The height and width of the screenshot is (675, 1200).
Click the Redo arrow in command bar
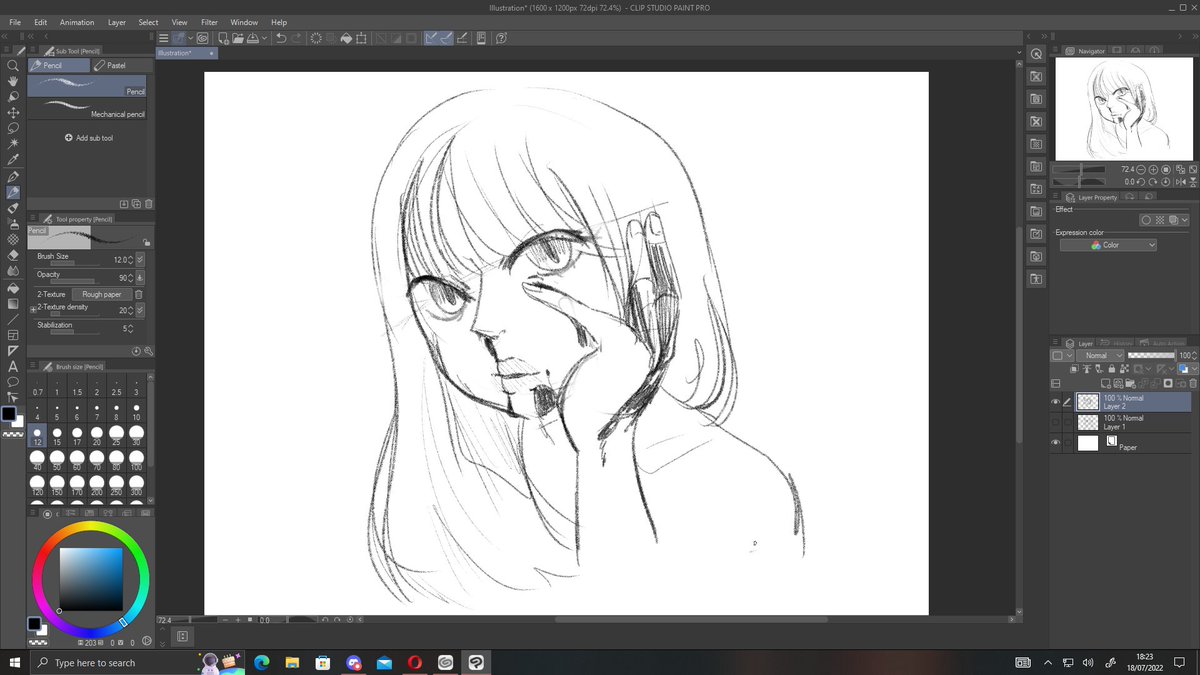(x=298, y=38)
